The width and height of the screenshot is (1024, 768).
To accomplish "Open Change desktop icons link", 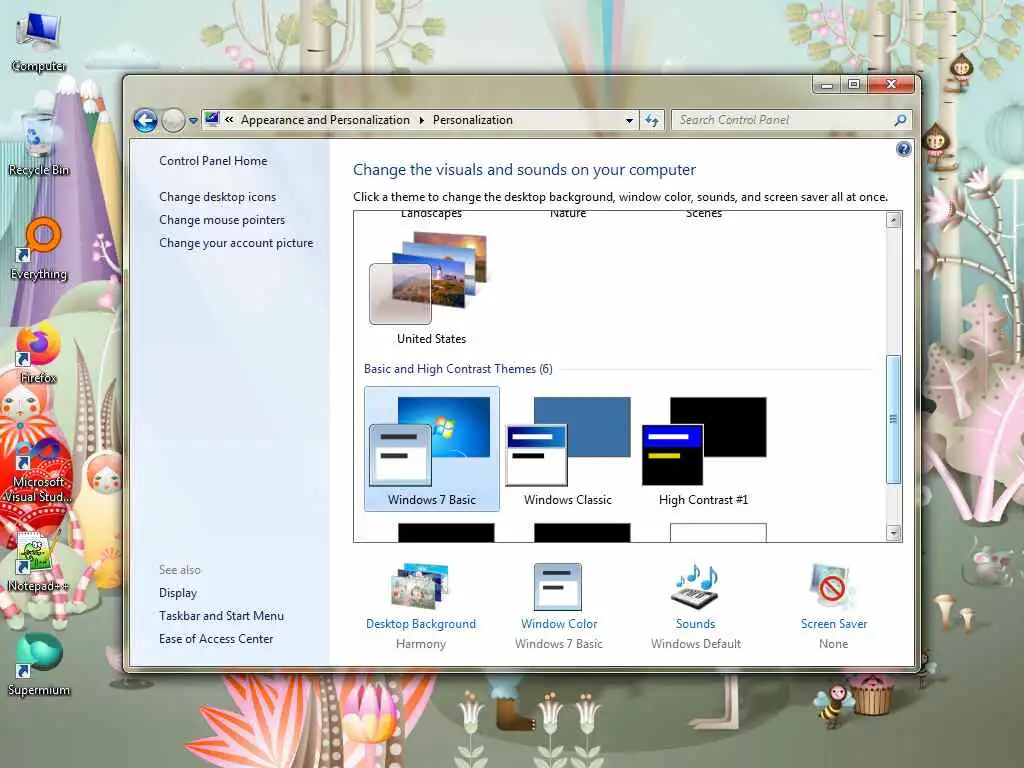I will coord(217,197).
